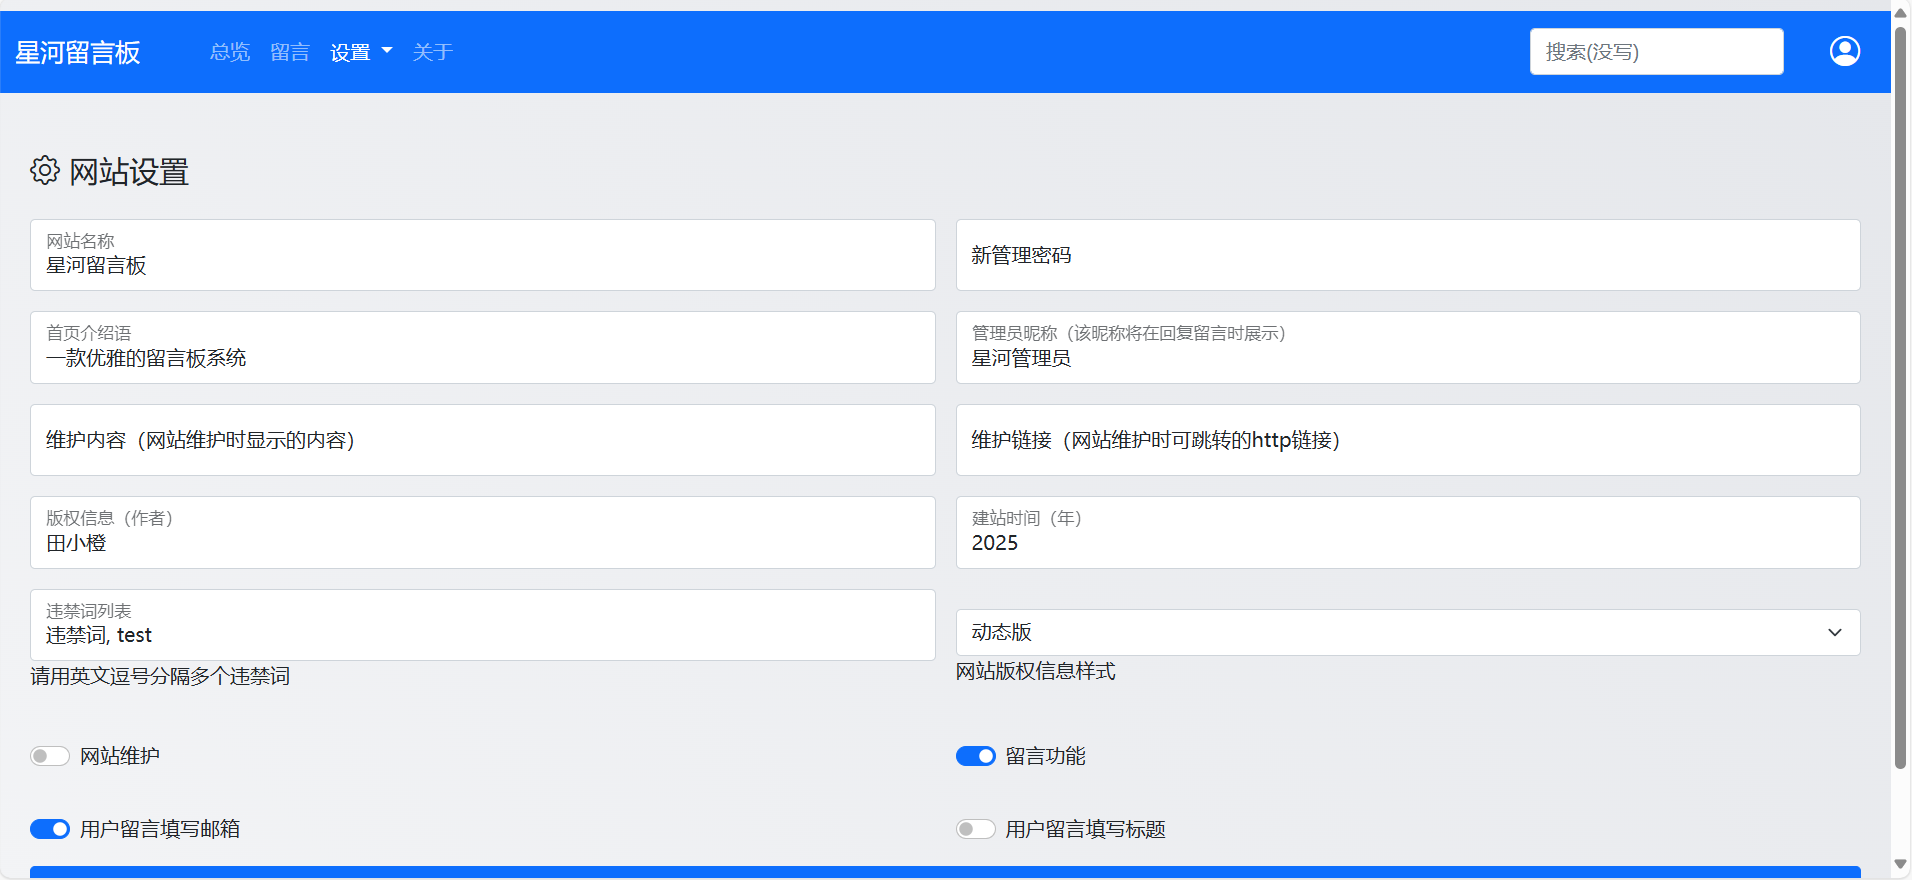1912x880 pixels.
Task: Click the blue button at page bottom
Action: coord(945,872)
